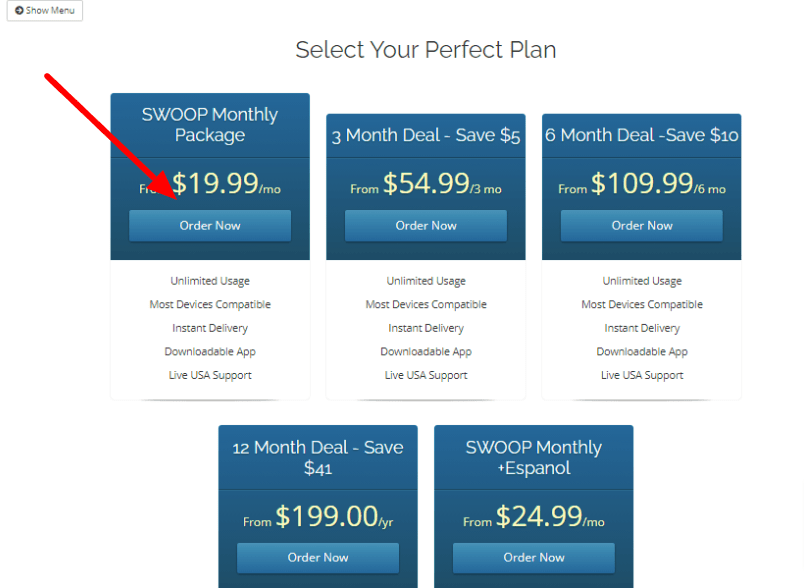Click the $24.99 monthly price
Image resolution: width=804 pixels, height=588 pixels.
click(x=540, y=516)
